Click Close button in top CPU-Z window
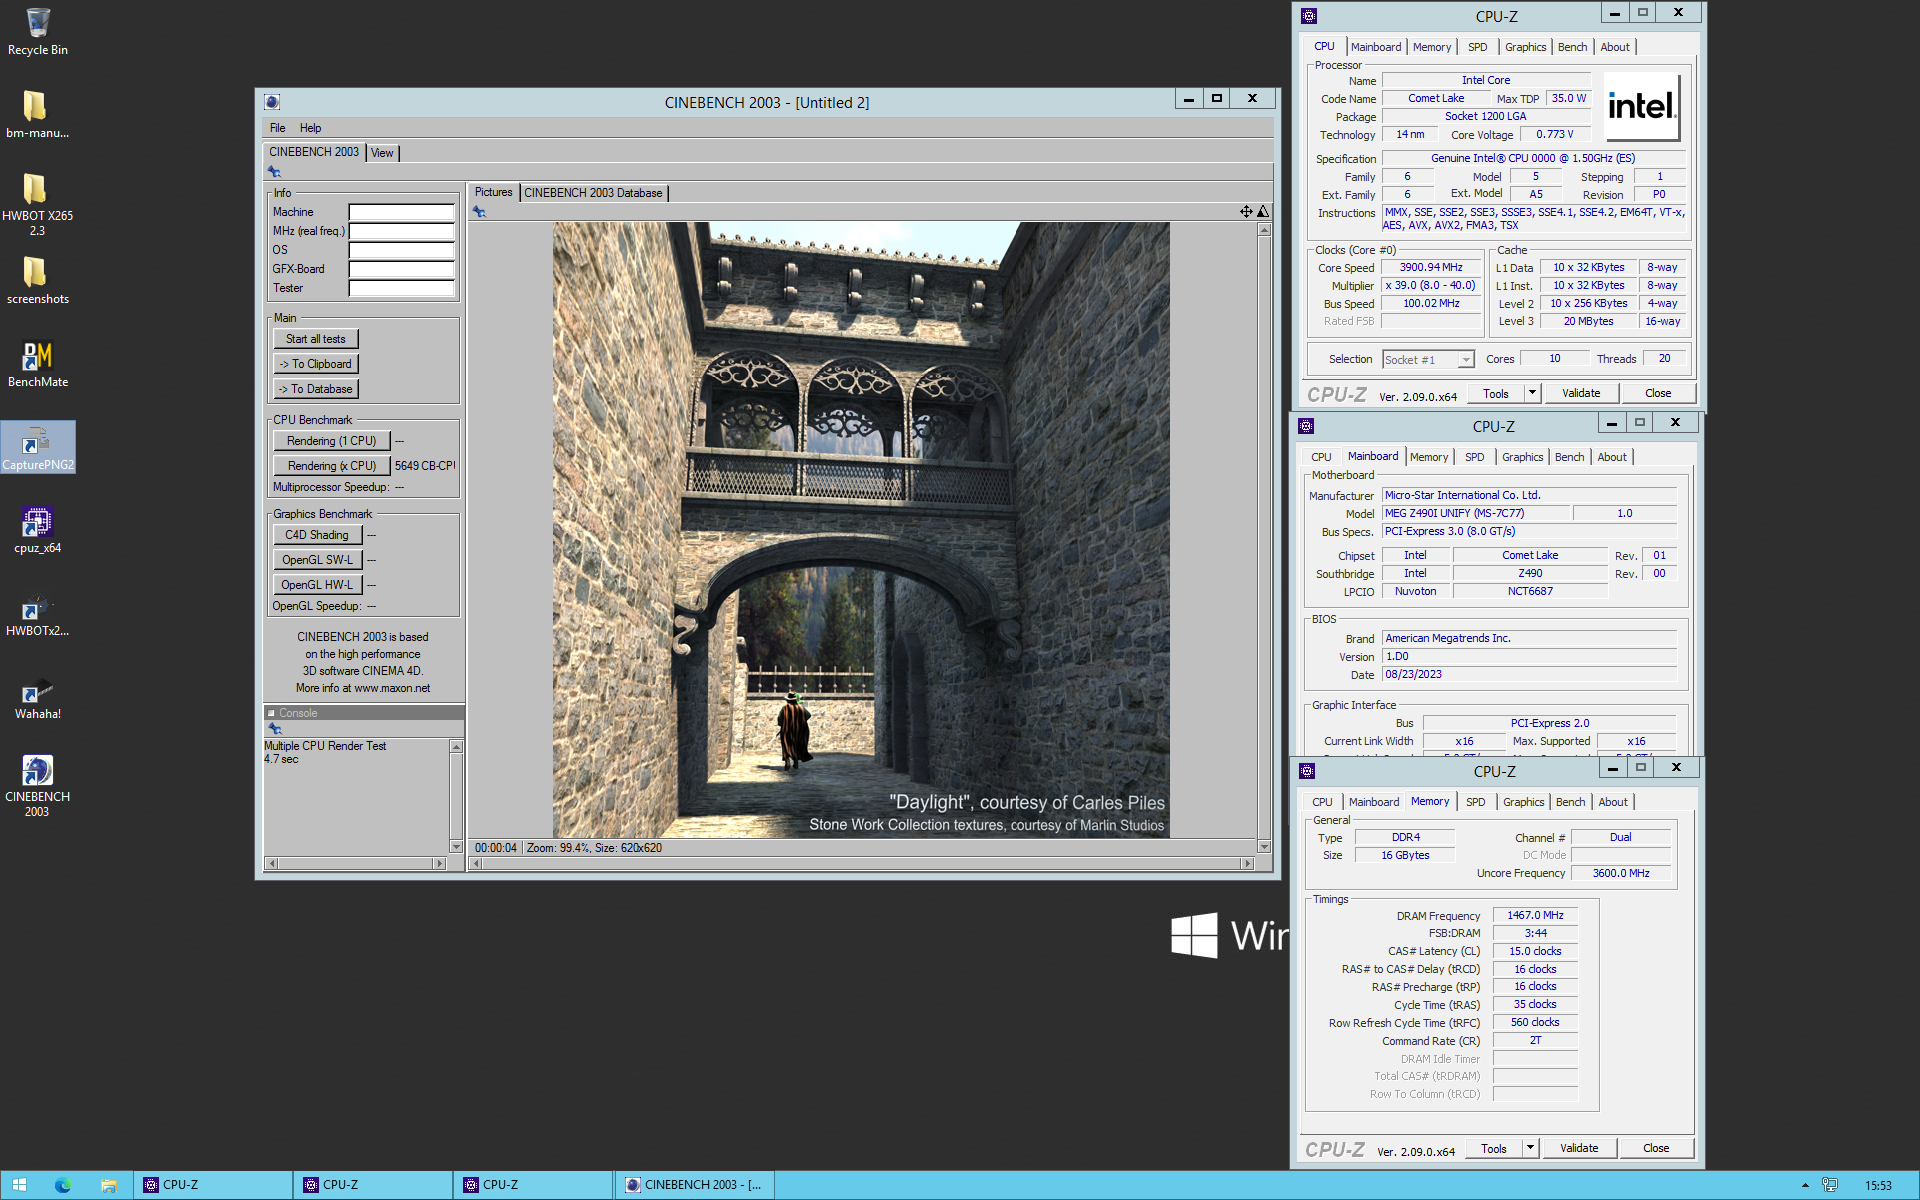The image size is (1920, 1200). click(x=1657, y=393)
